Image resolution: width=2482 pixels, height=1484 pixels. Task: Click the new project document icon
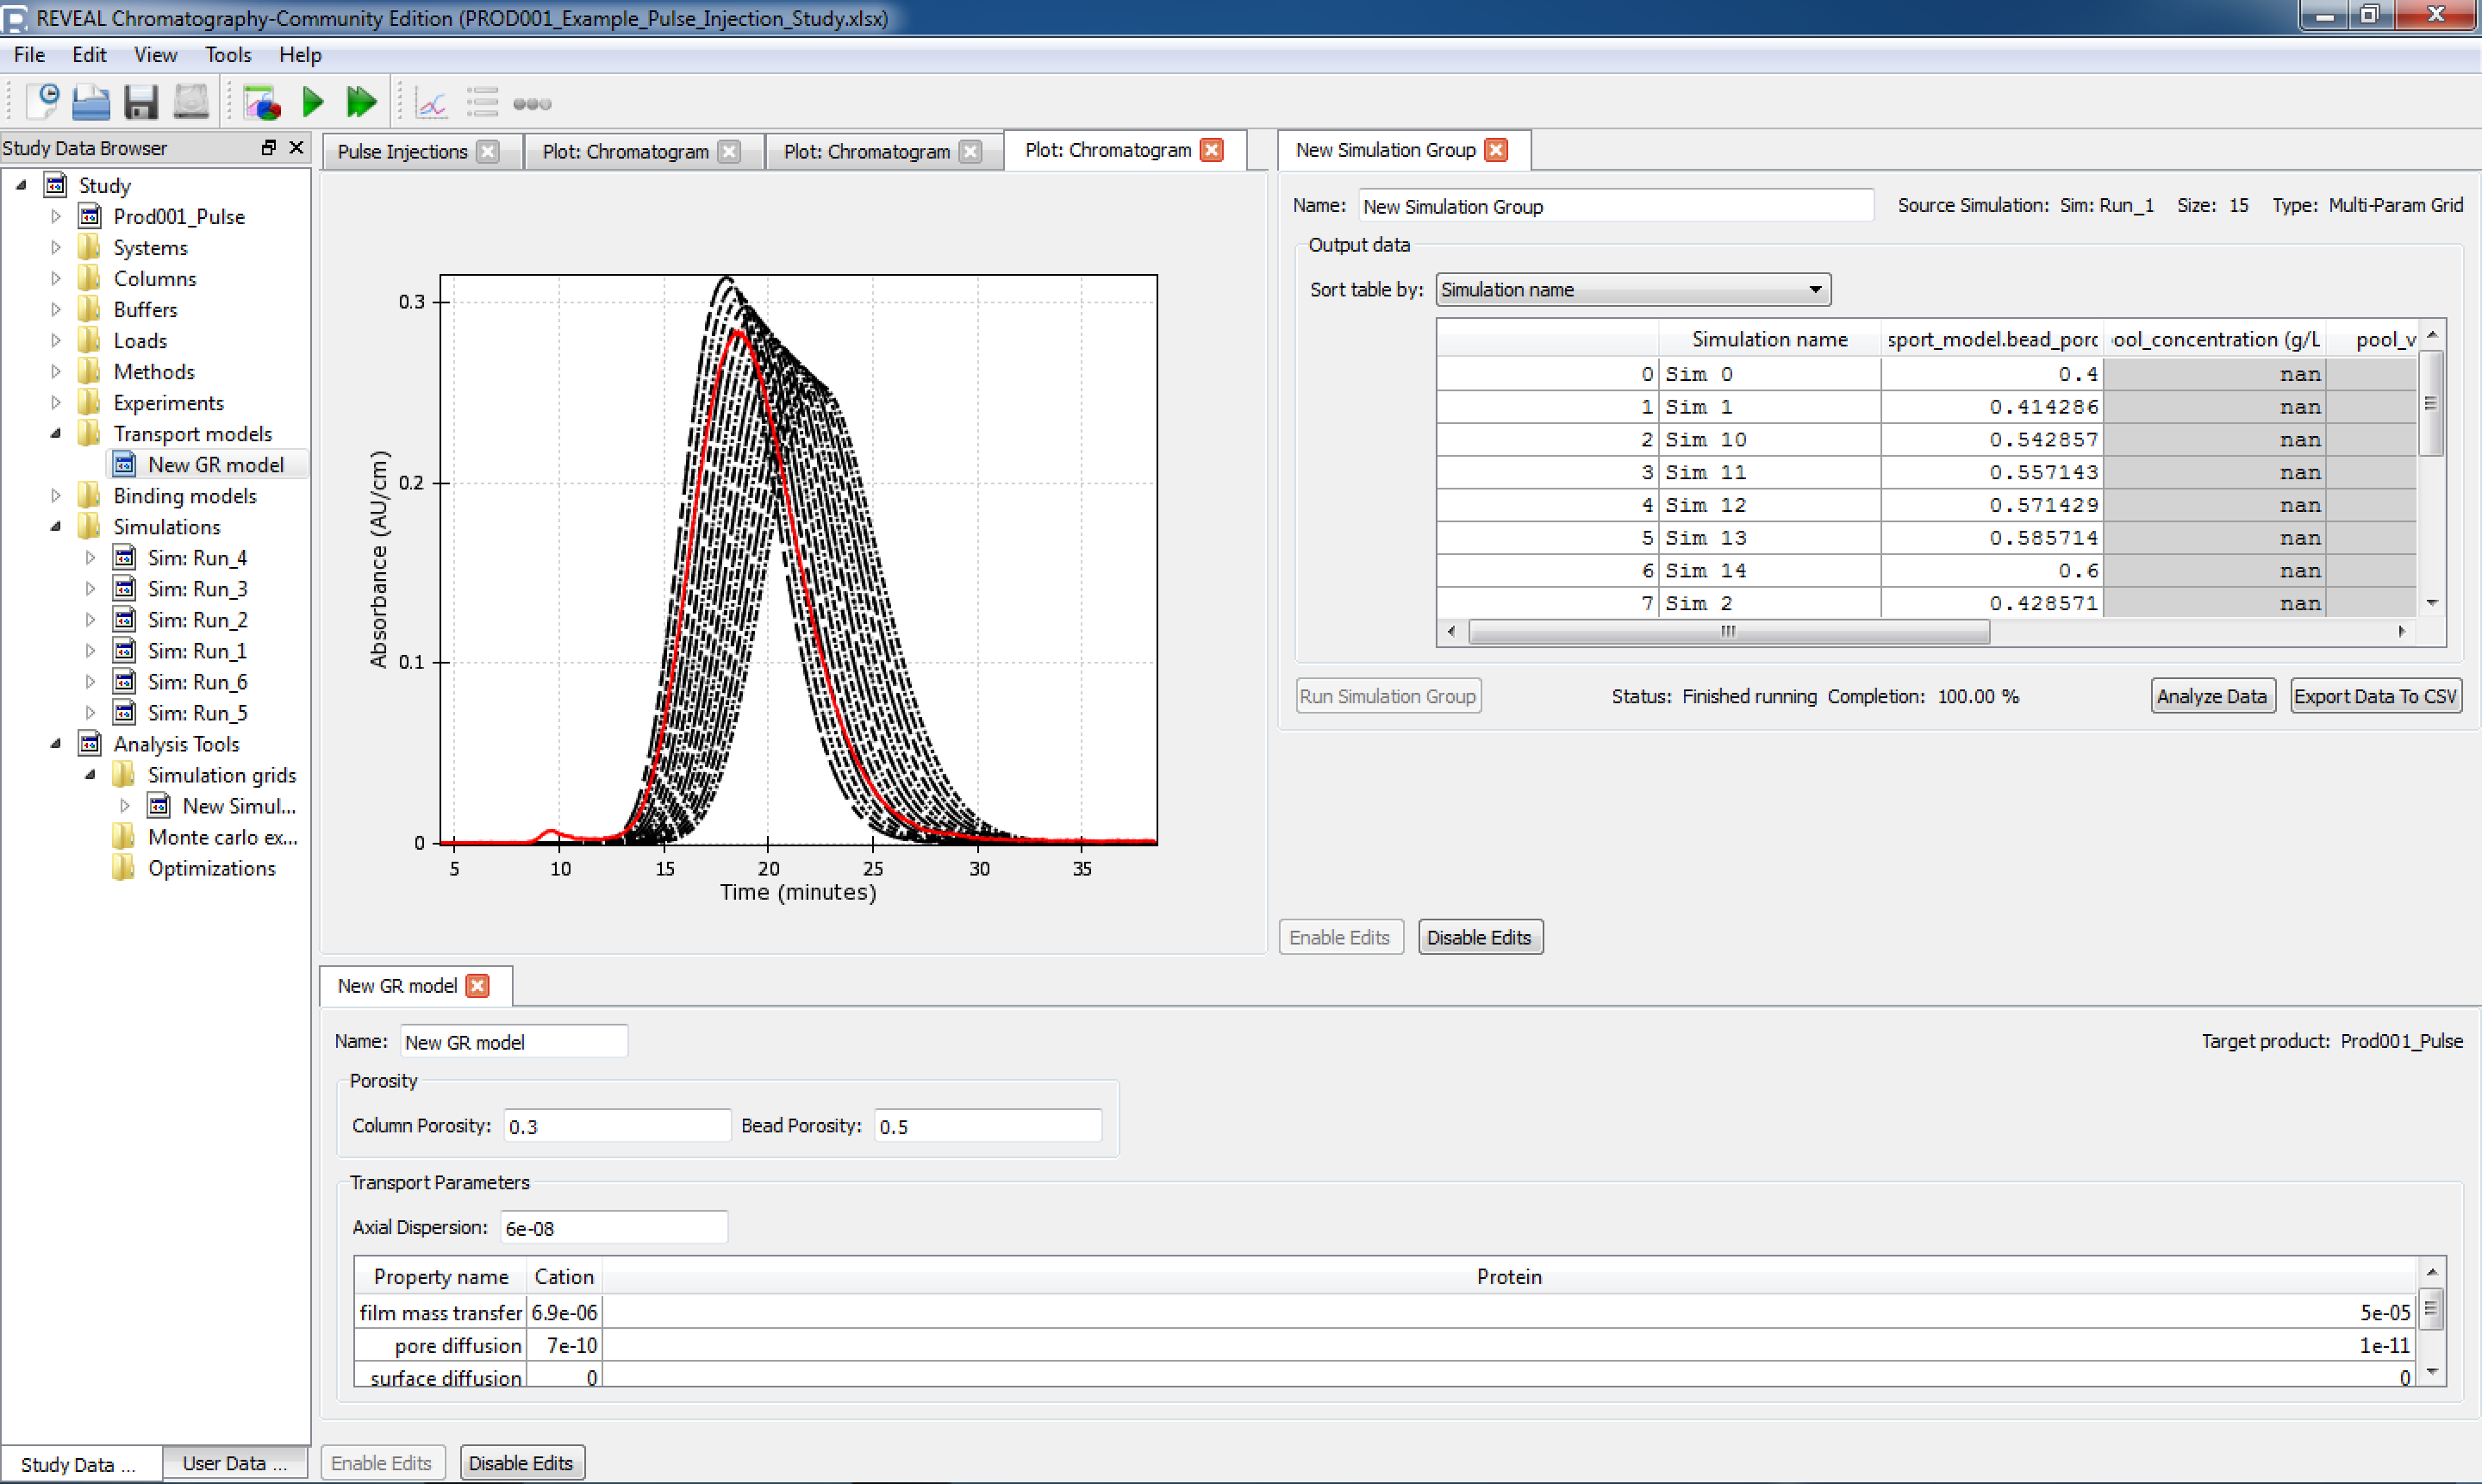[44, 102]
